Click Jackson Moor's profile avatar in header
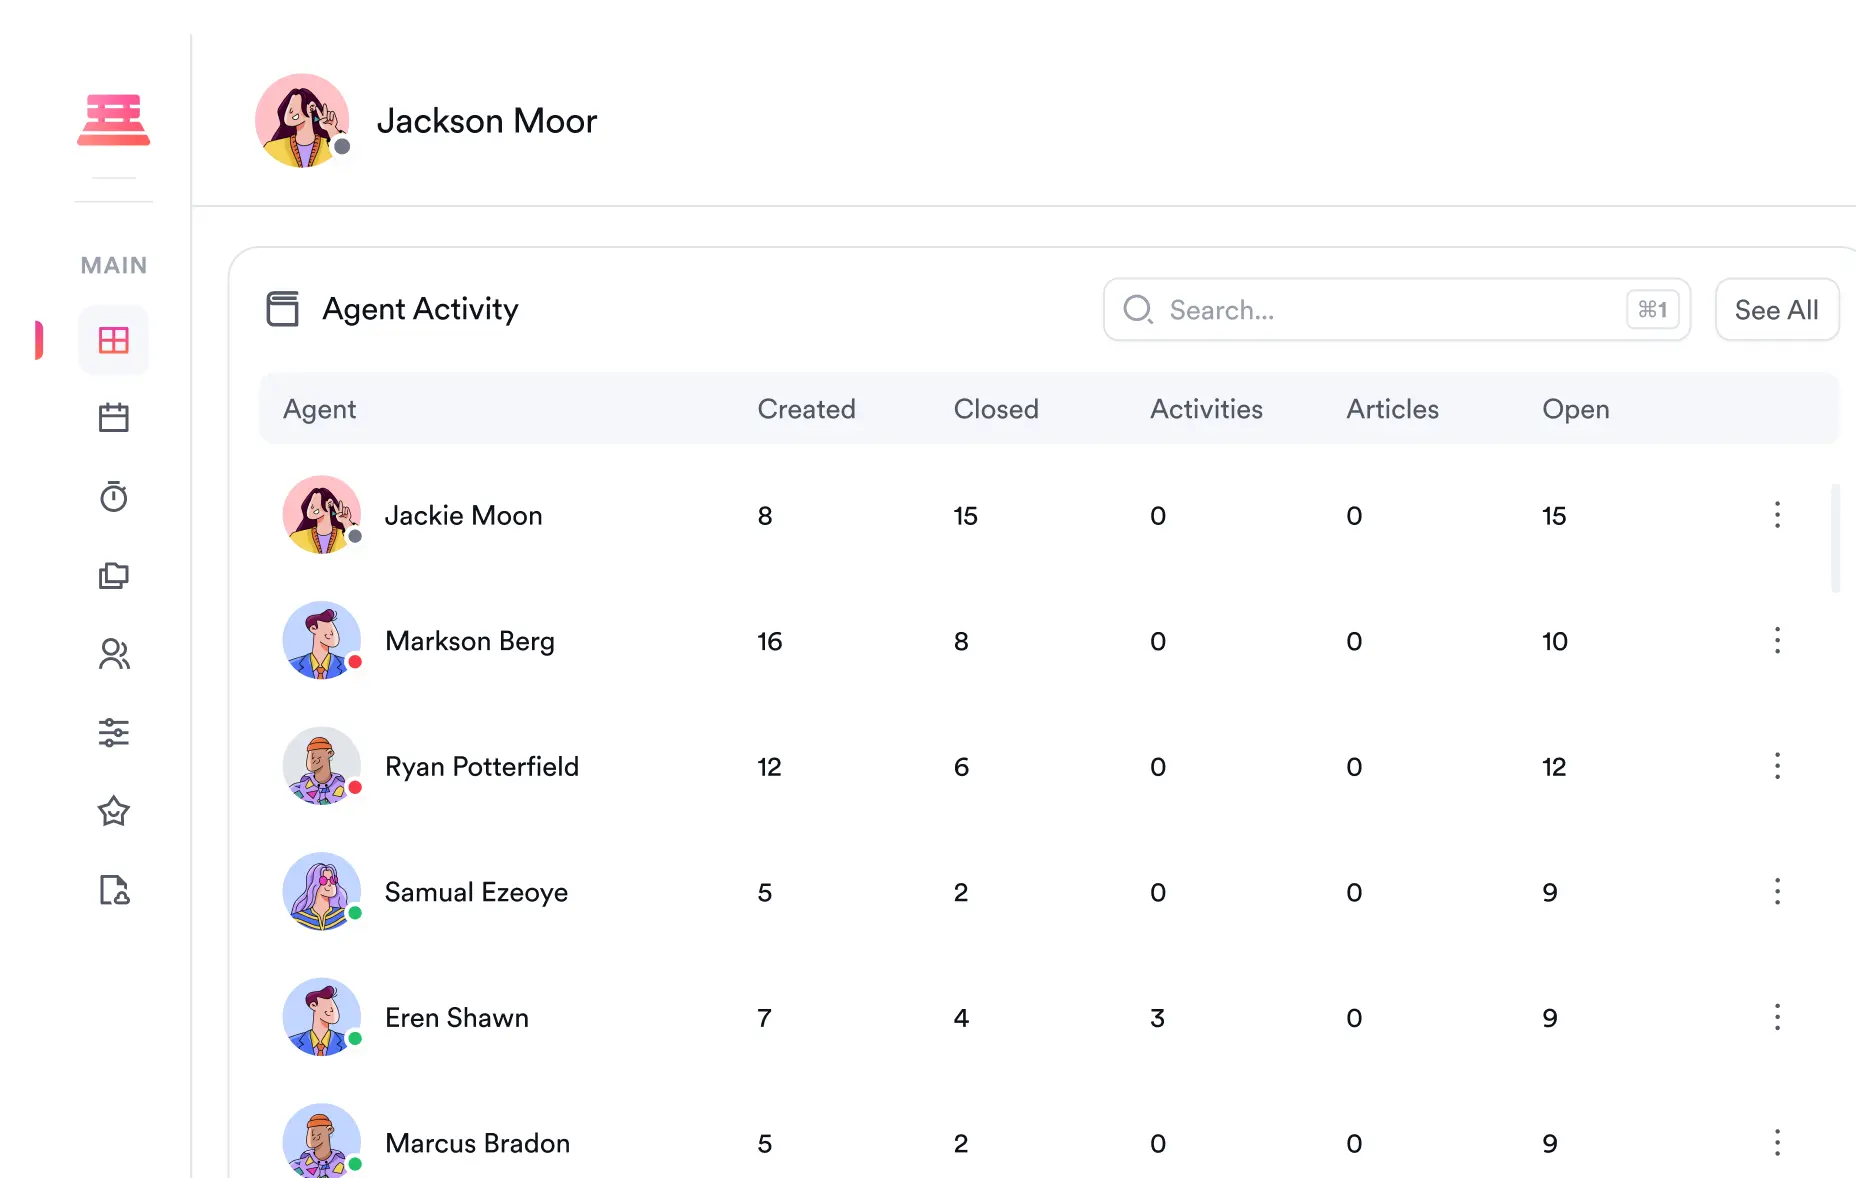 [302, 120]
